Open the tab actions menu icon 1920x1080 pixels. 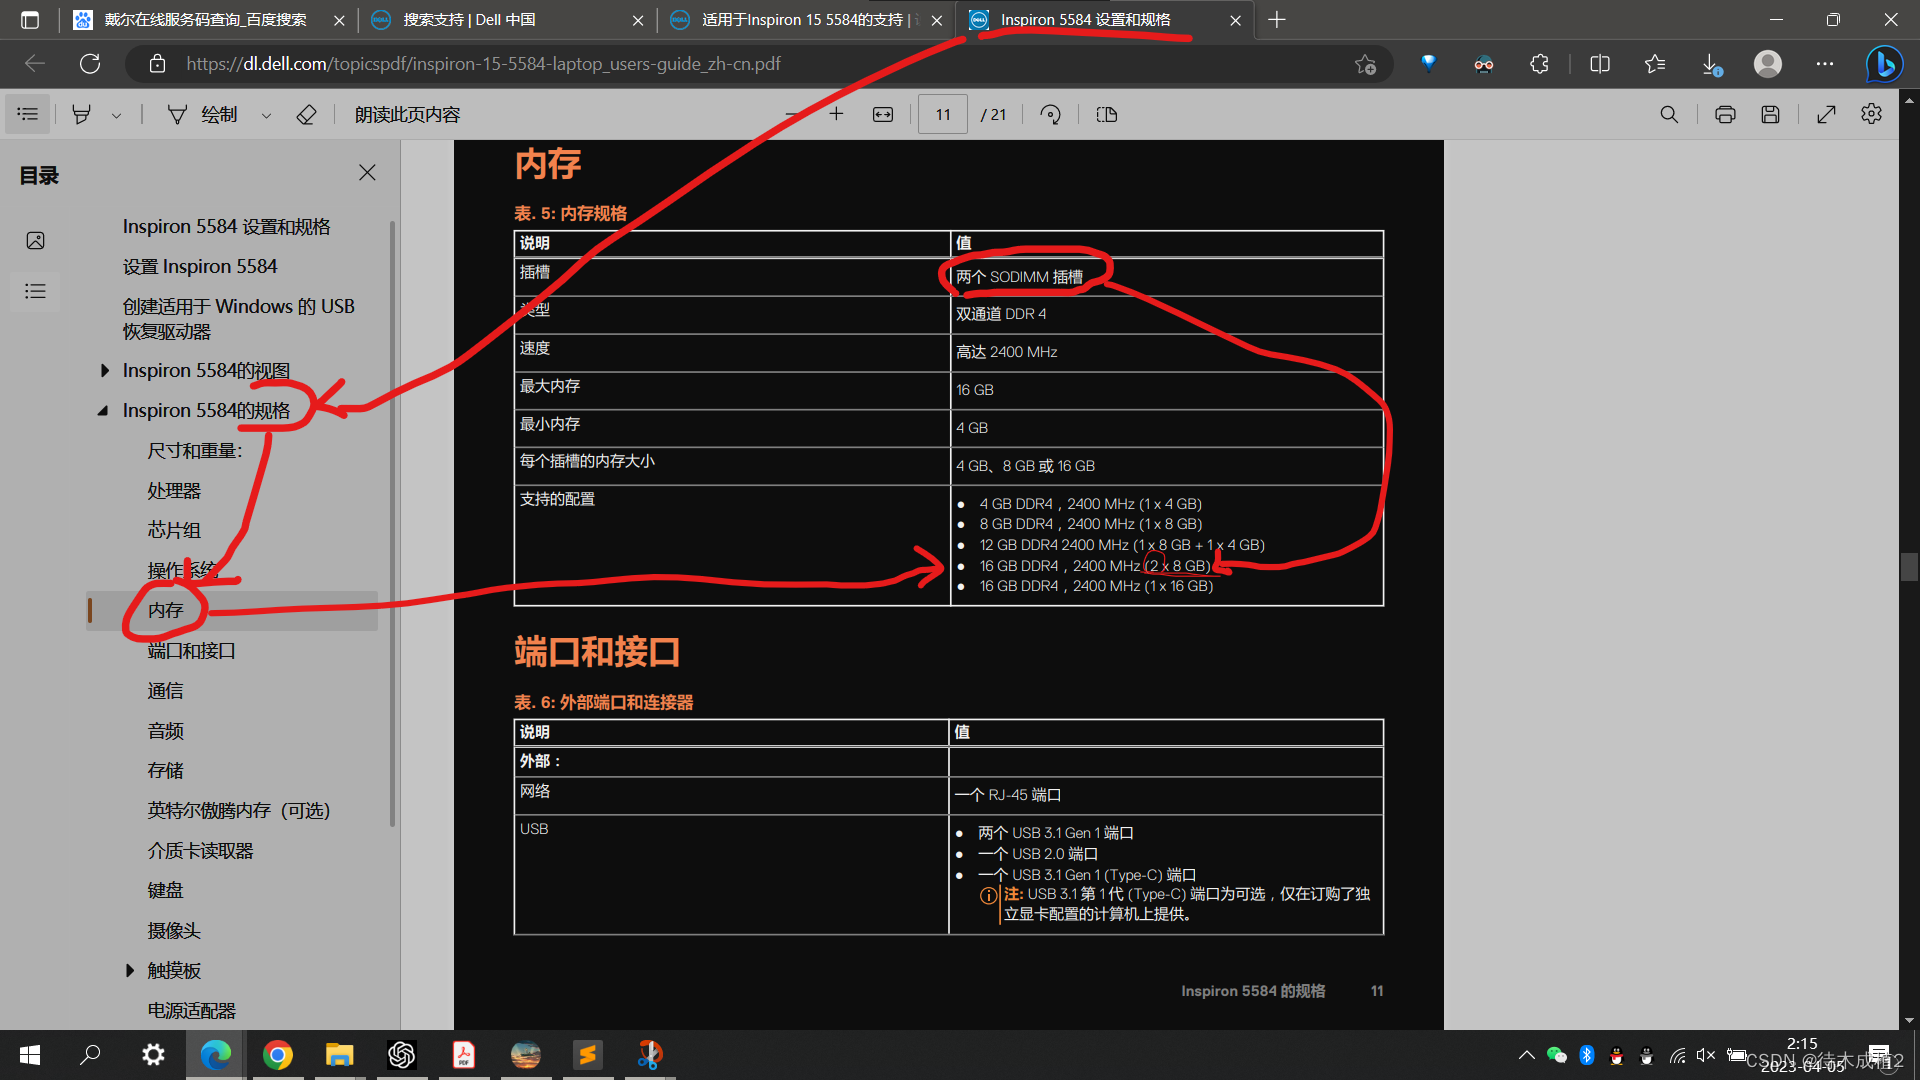(30, 20)
